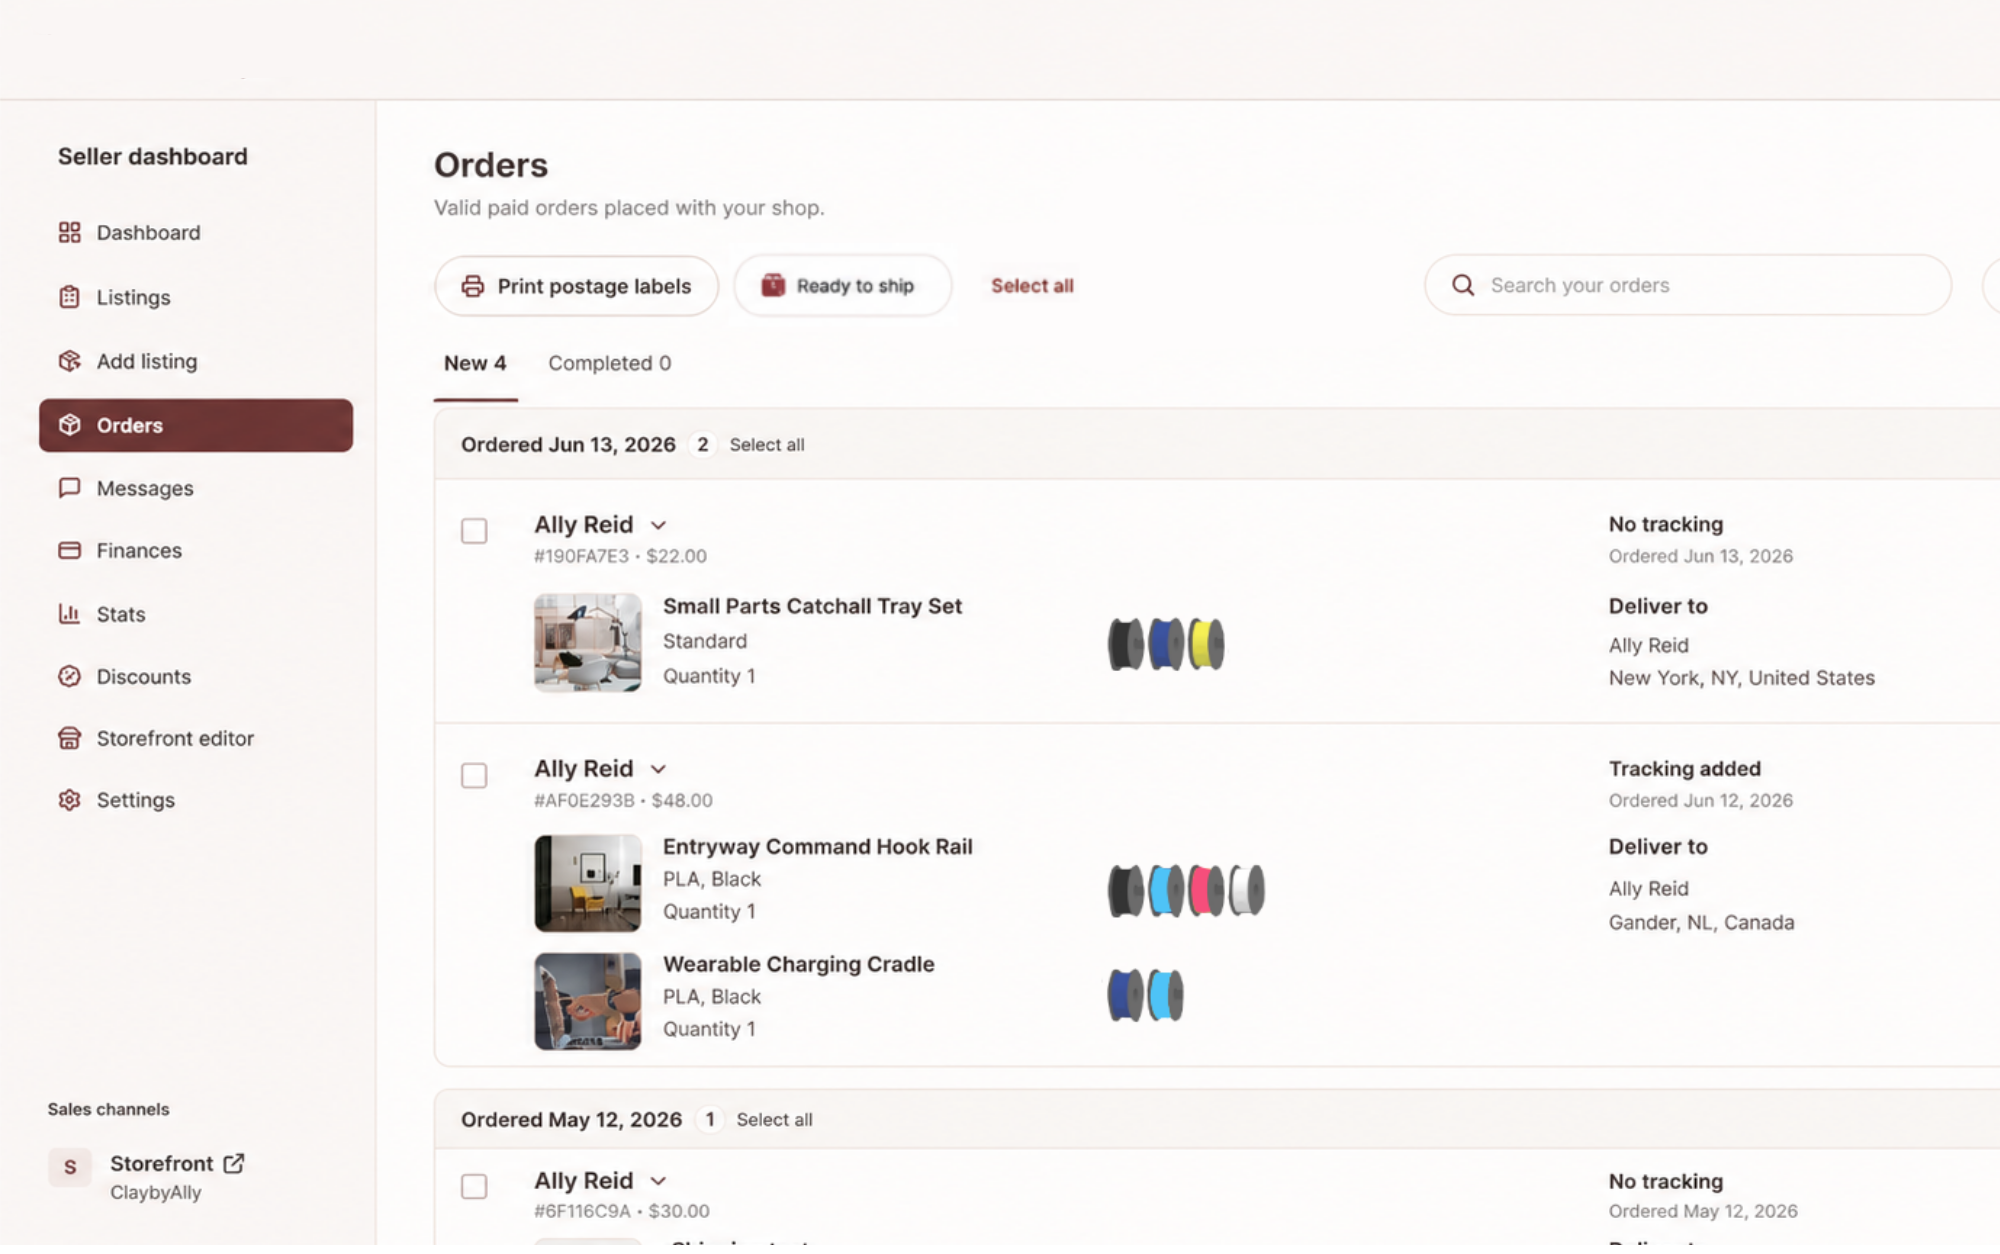Open the Wearable Charging Cradle thumbnail
The width and height of the screenshot is (2000, 1254).
click(x=588, y=1001)
